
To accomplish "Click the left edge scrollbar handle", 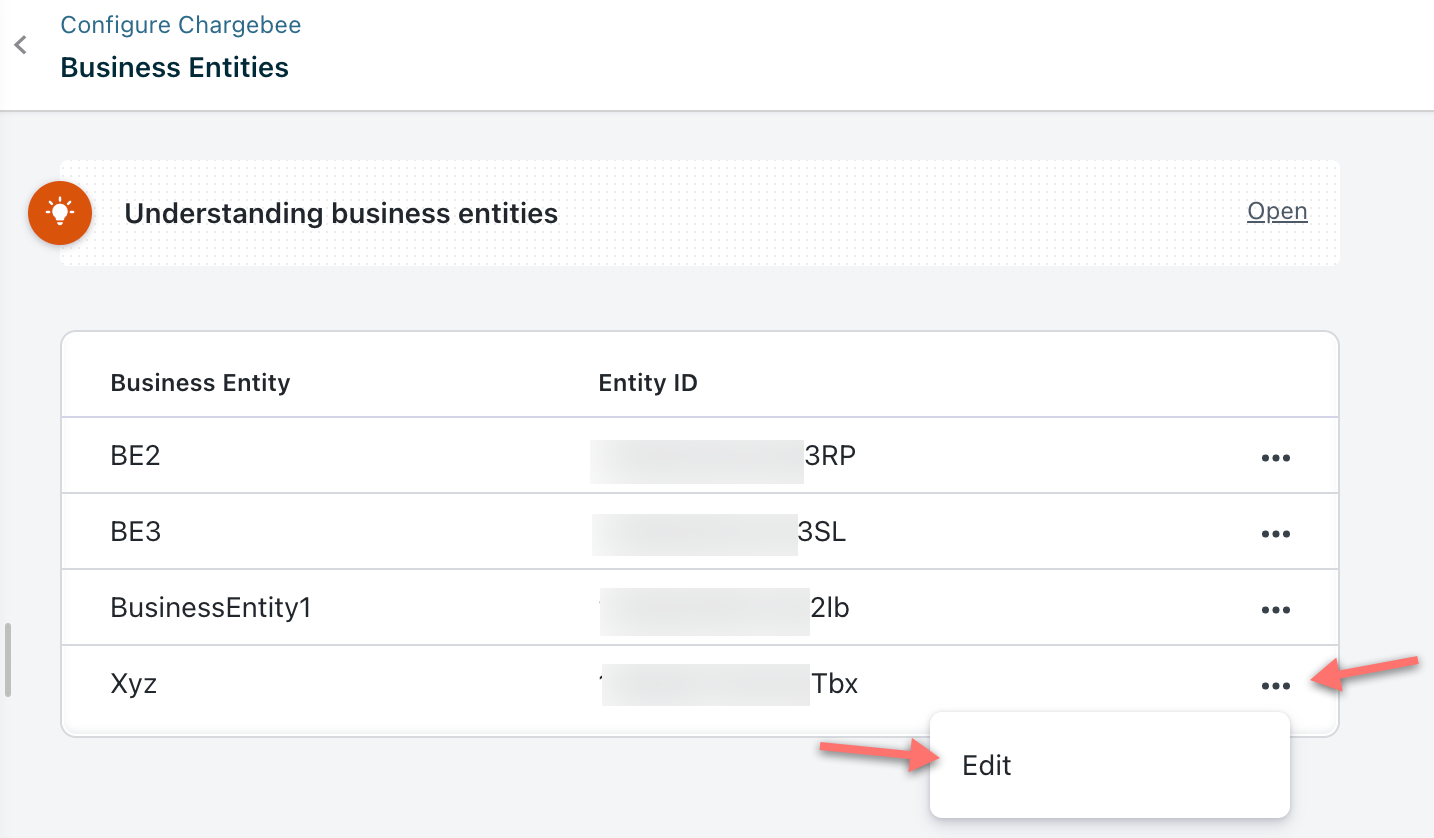I will (x=8, y=660).
